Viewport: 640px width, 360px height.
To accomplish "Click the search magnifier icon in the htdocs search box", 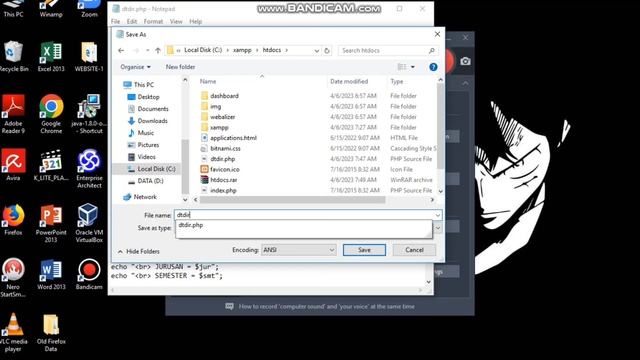I will pos(431,51).
